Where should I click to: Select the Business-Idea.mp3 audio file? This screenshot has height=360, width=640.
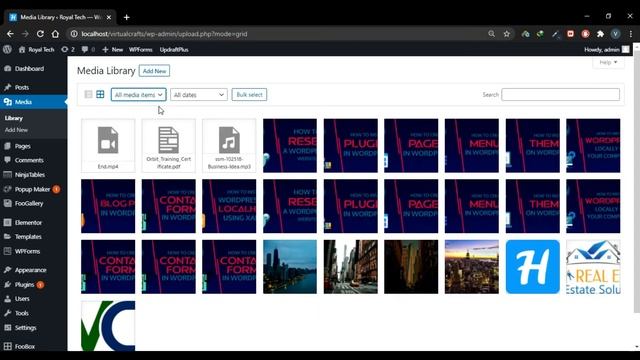tap(229, 146)
